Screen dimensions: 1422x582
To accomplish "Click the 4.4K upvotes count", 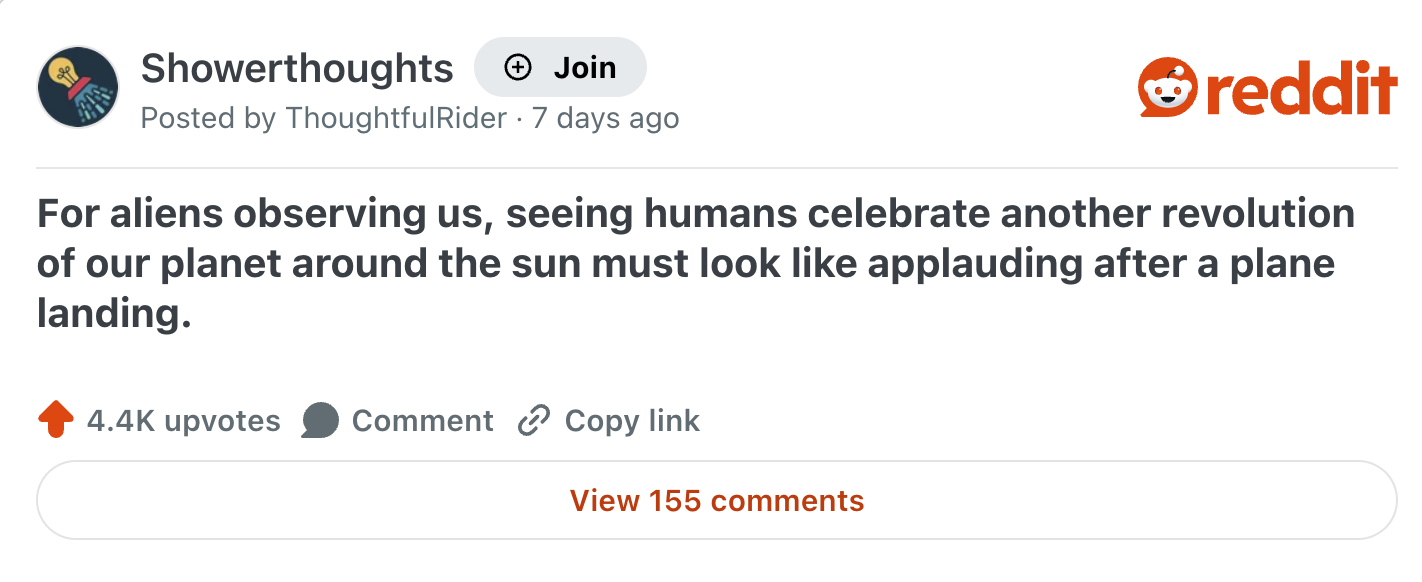I will coord(184,420).
